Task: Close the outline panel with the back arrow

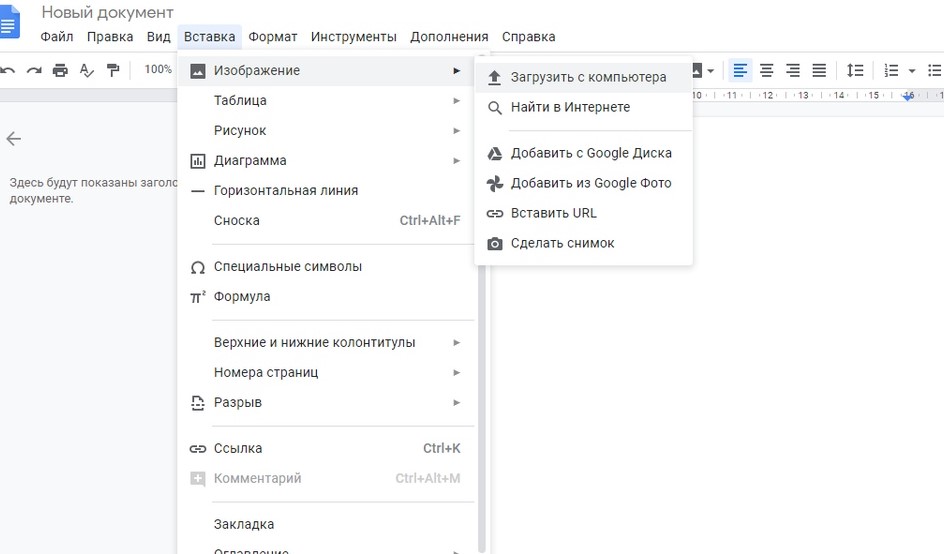Action: [x=14, y=139]
